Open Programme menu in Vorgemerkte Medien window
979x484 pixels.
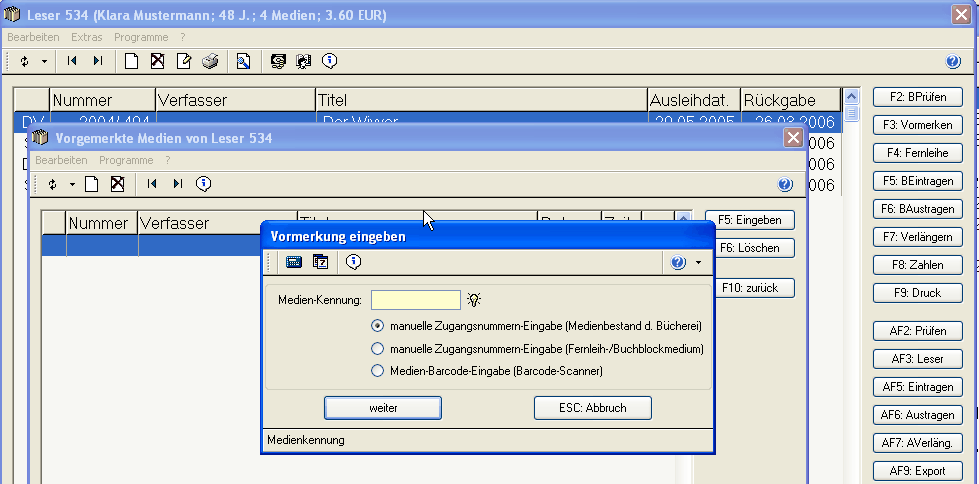click(126, 160)
